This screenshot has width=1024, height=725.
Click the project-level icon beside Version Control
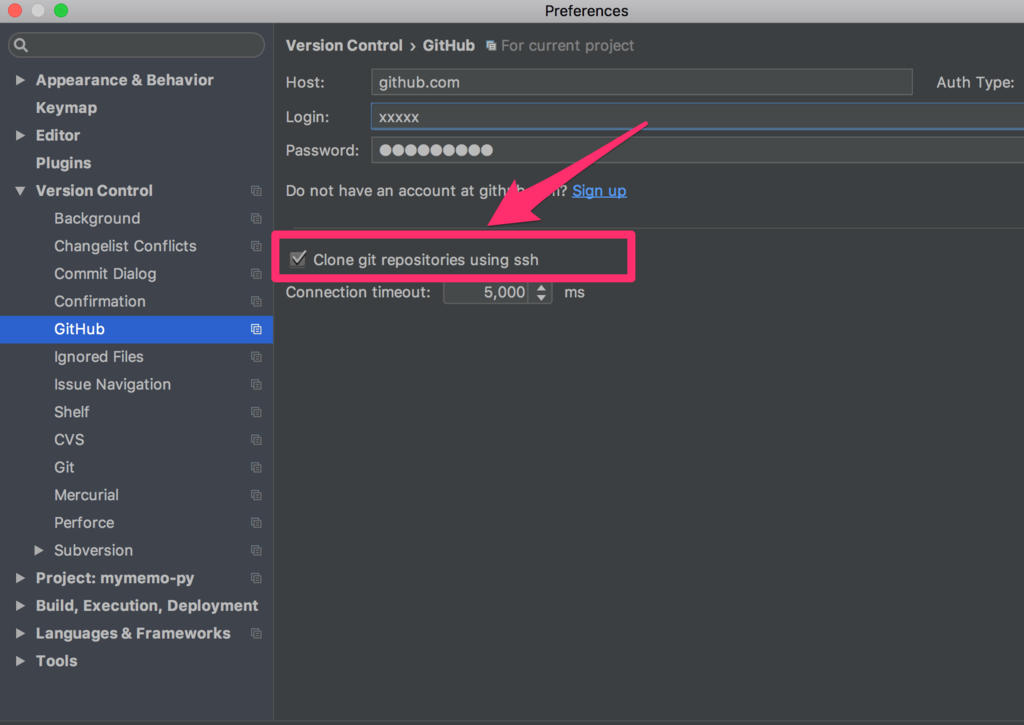click(x=256, y=191)
